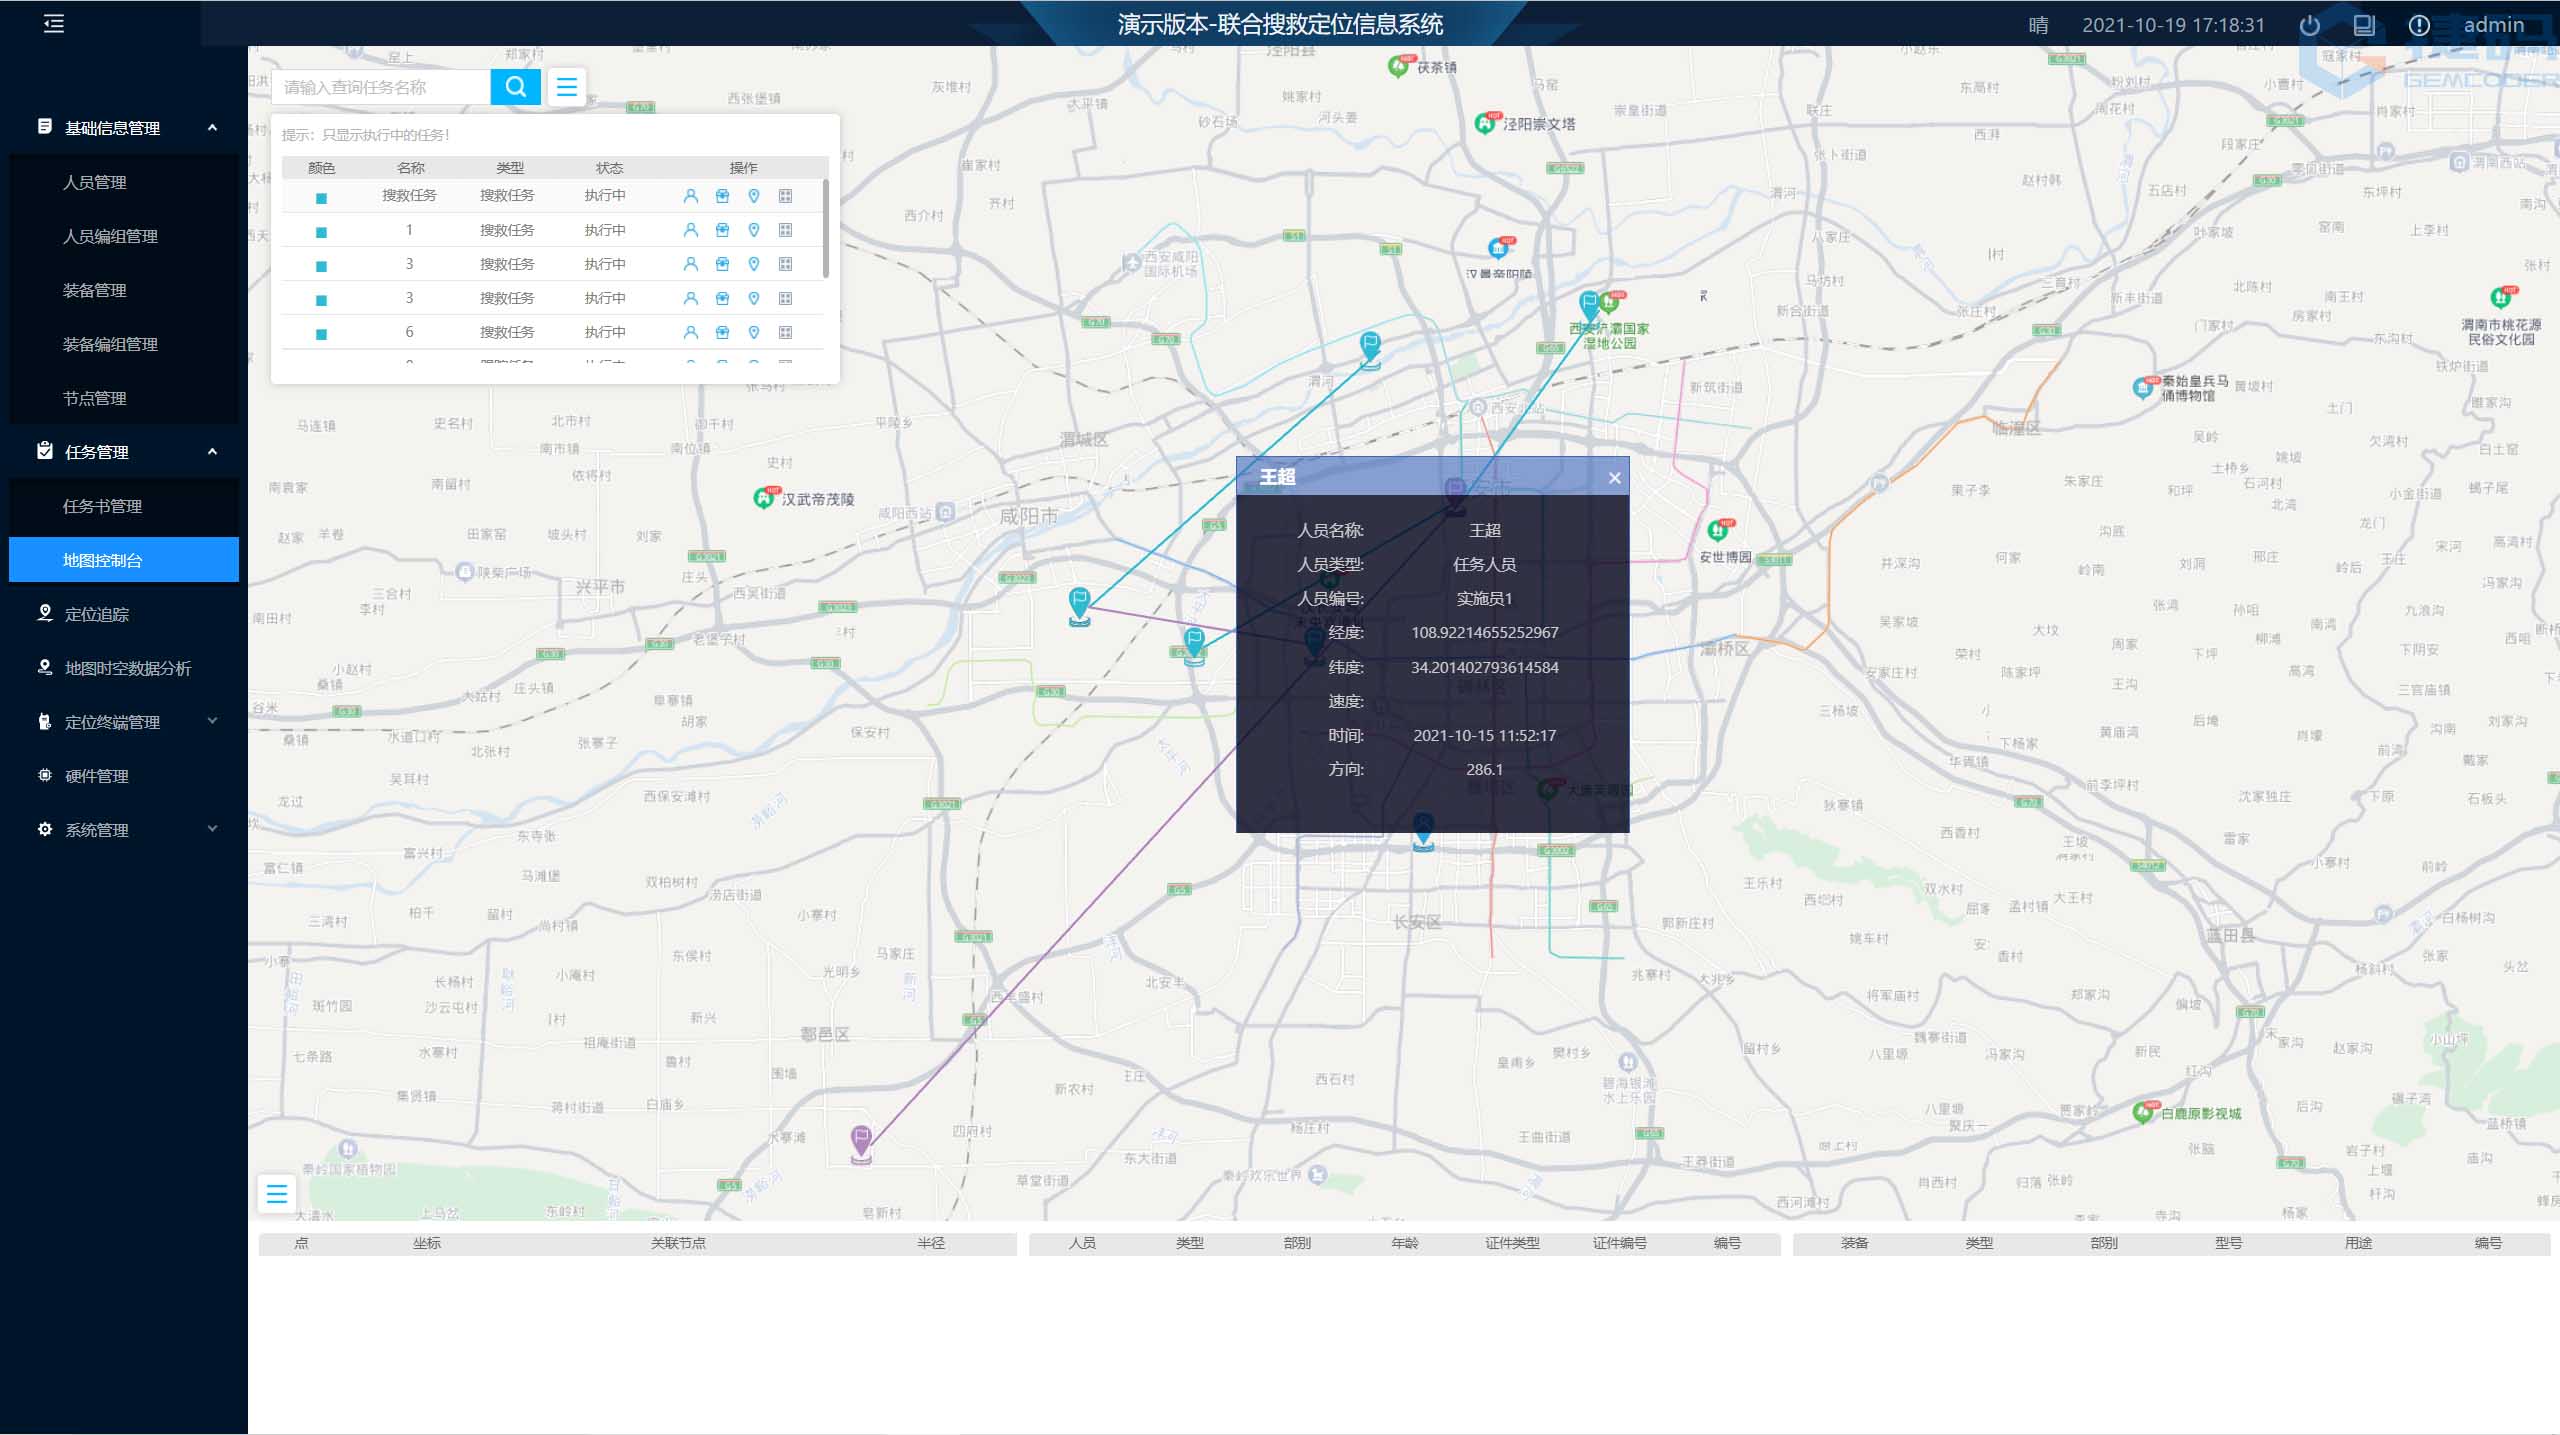Click color square of task 1 row
The image size is (2560, 1435).
click(x=321, y=232)
